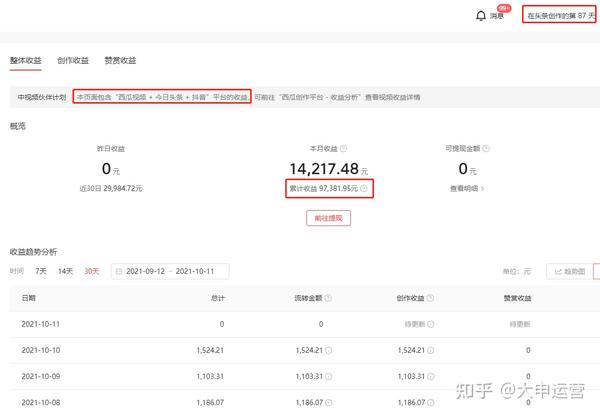The height and width of the screenshot is (415, 600).
Task: Open the date range picker 2021-09-12 to 2021-10-11
Action: point(170,271)
